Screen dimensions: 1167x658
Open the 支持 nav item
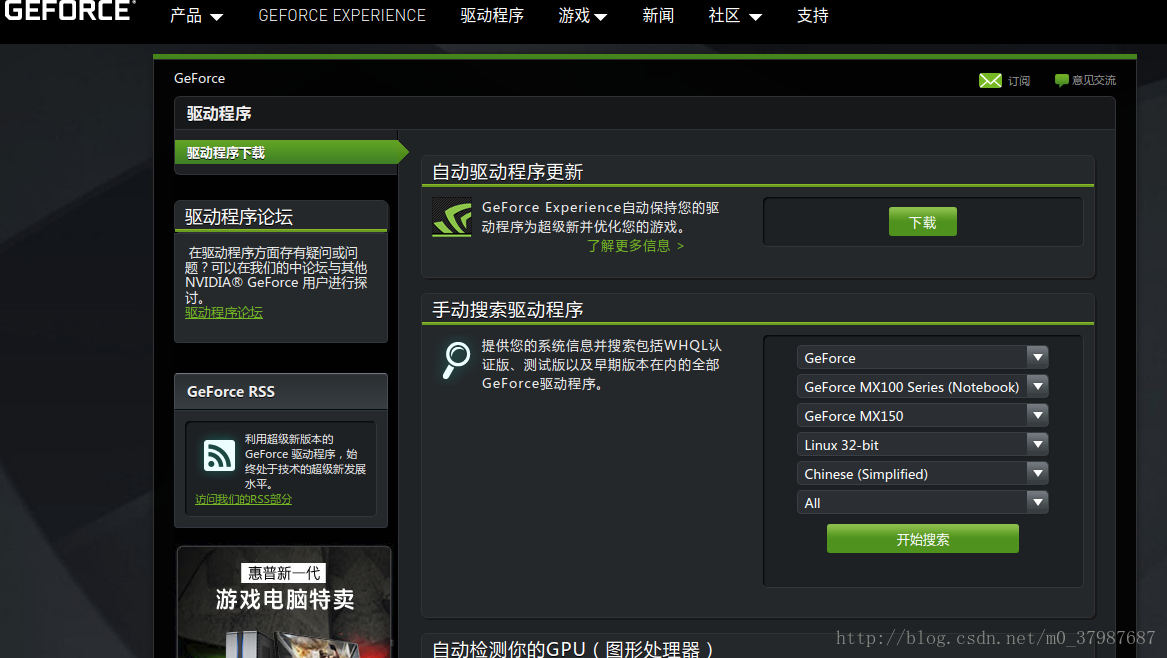[813, 16]
